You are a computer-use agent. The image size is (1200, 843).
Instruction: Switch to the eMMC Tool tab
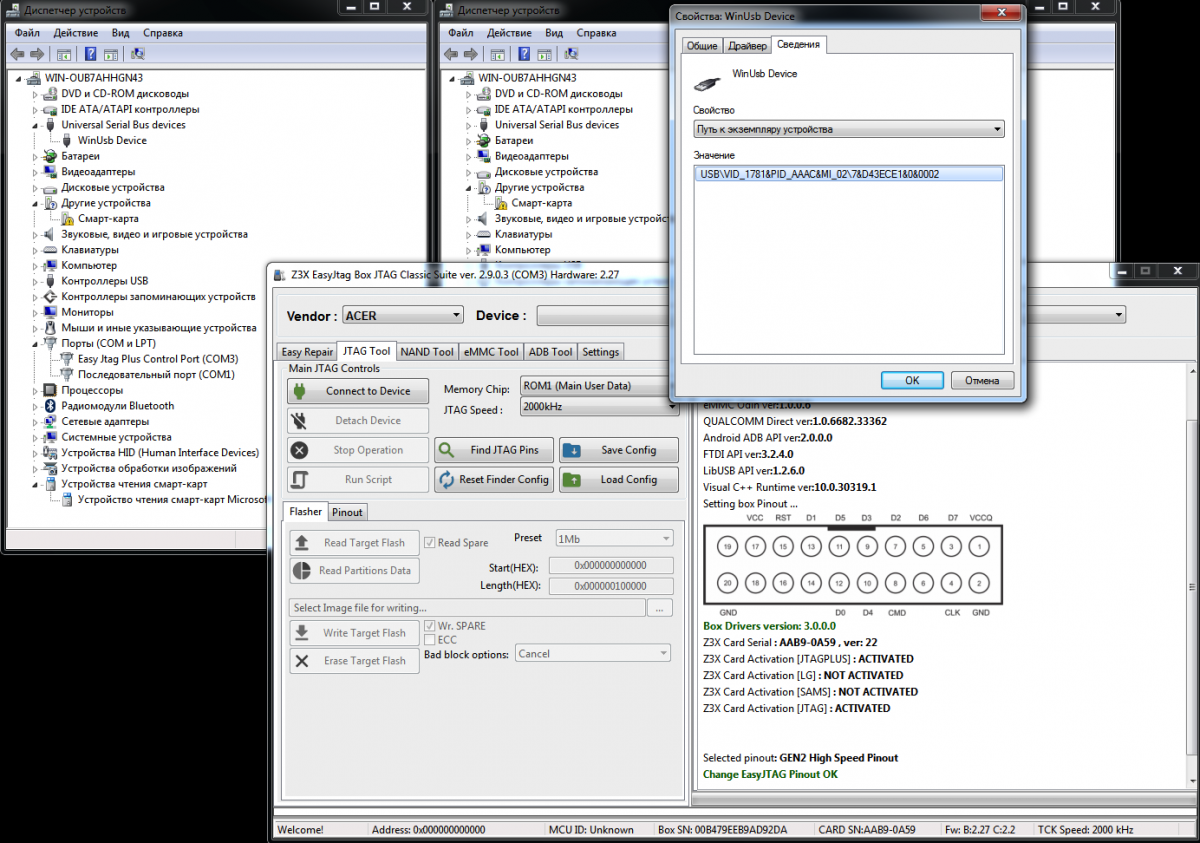(x=490, y=351)
